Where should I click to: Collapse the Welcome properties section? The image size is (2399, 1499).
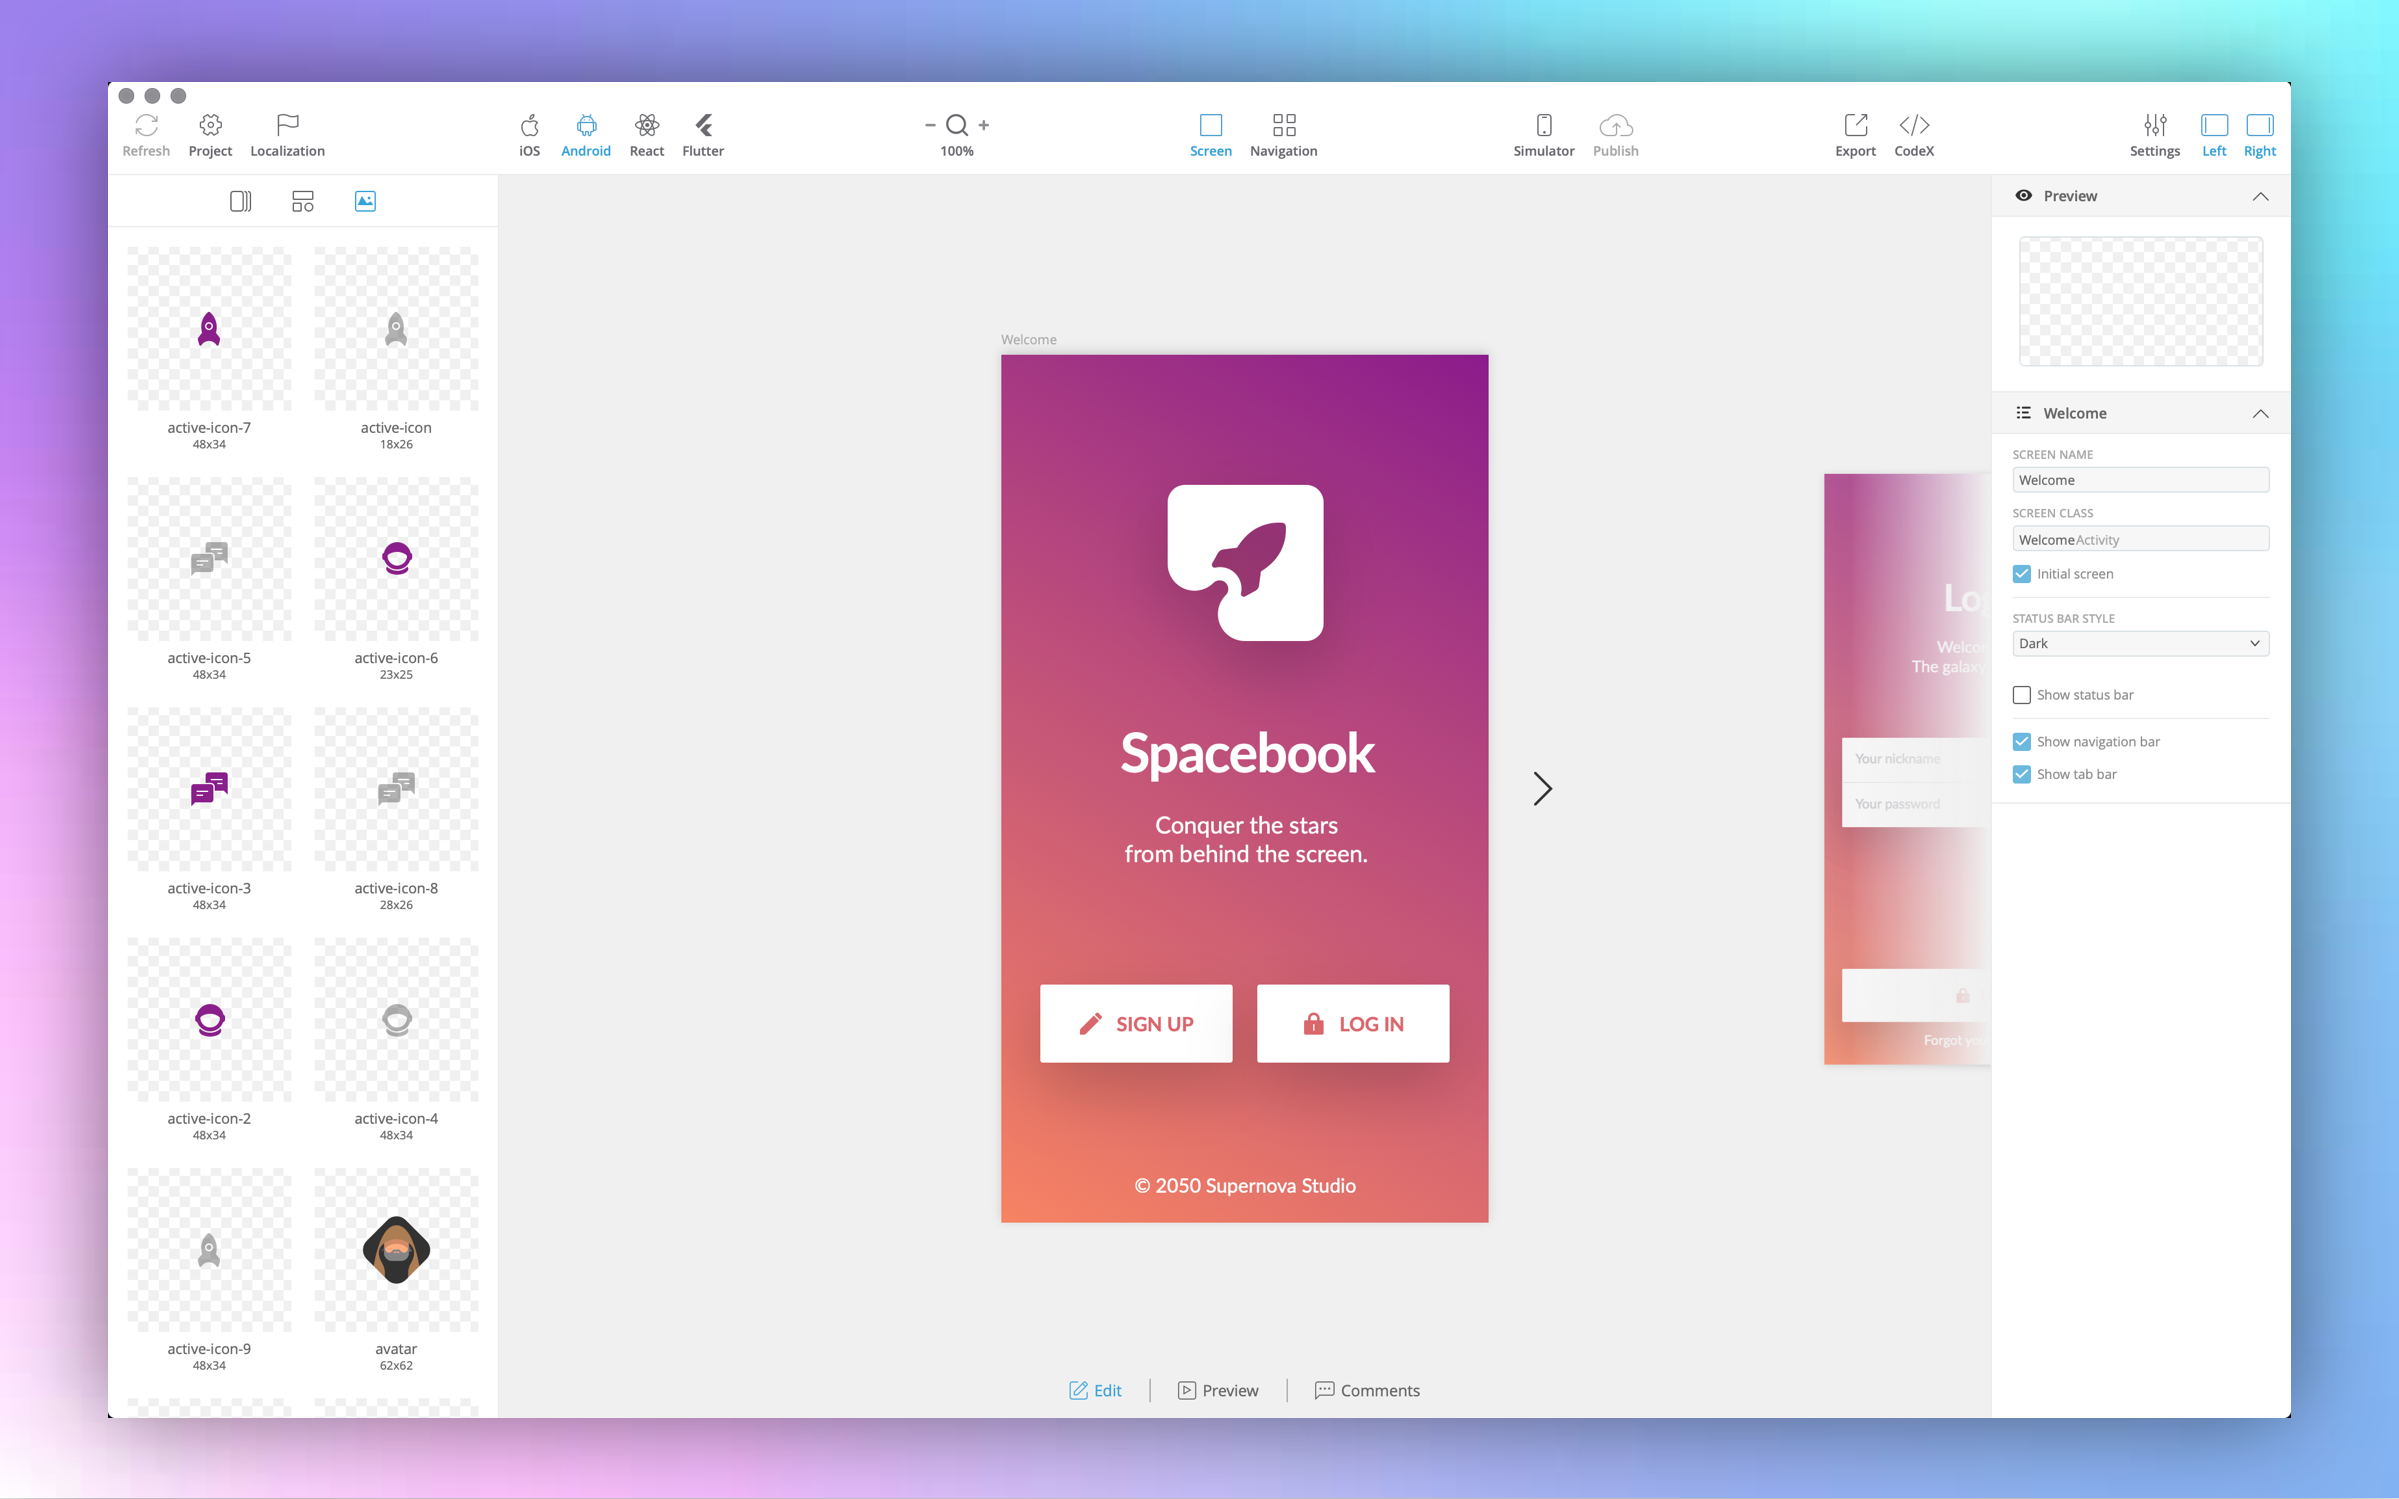click(2260, 414)
